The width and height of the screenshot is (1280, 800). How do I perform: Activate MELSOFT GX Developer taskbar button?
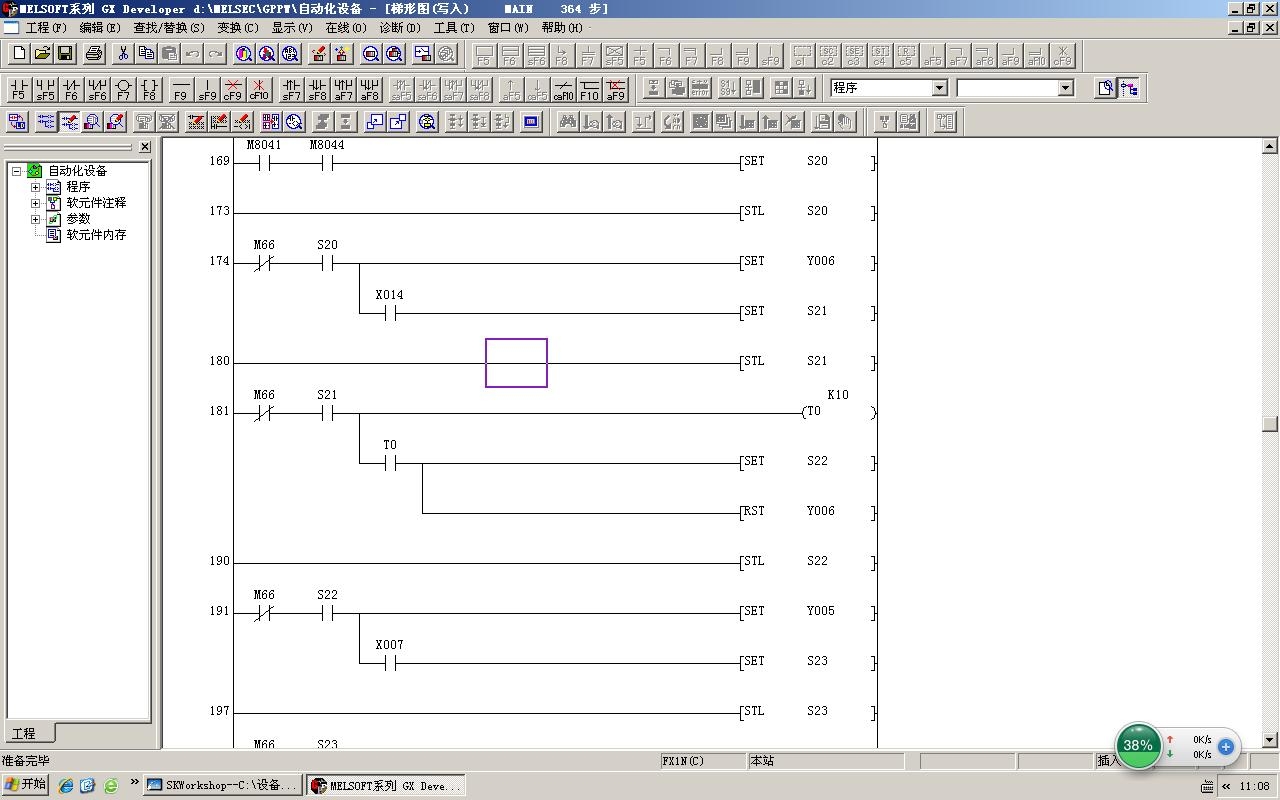click(386, 785)
